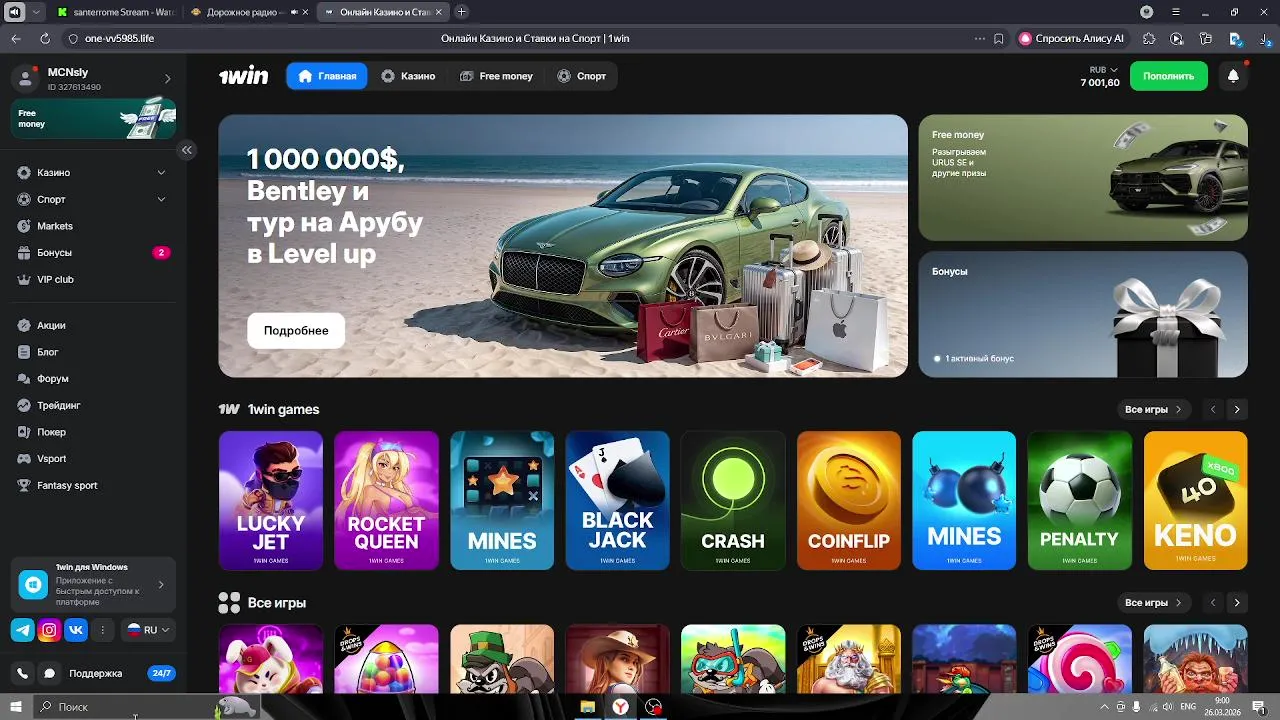Switch to Дорожное радио browser tab

coord(248,12)
